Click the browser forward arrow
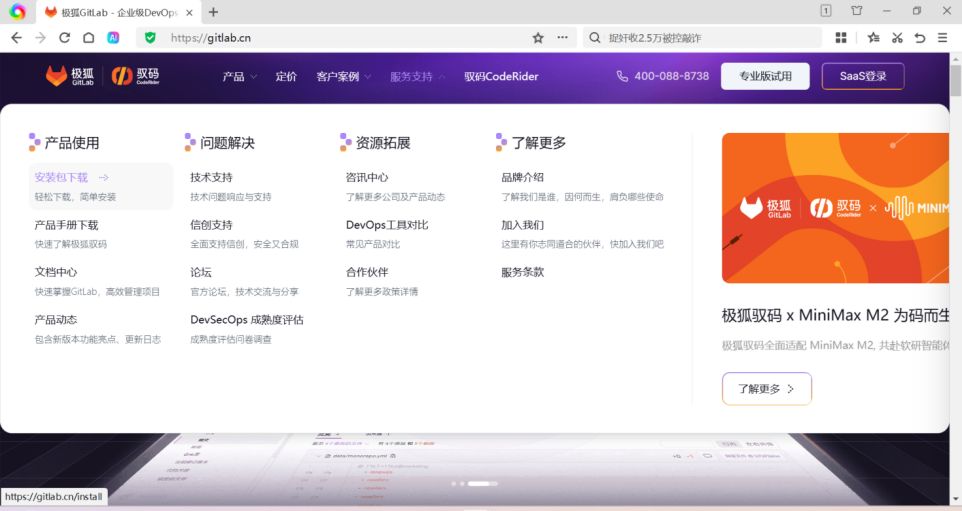This screenshot has height=511, width=962. pos(40,38)
